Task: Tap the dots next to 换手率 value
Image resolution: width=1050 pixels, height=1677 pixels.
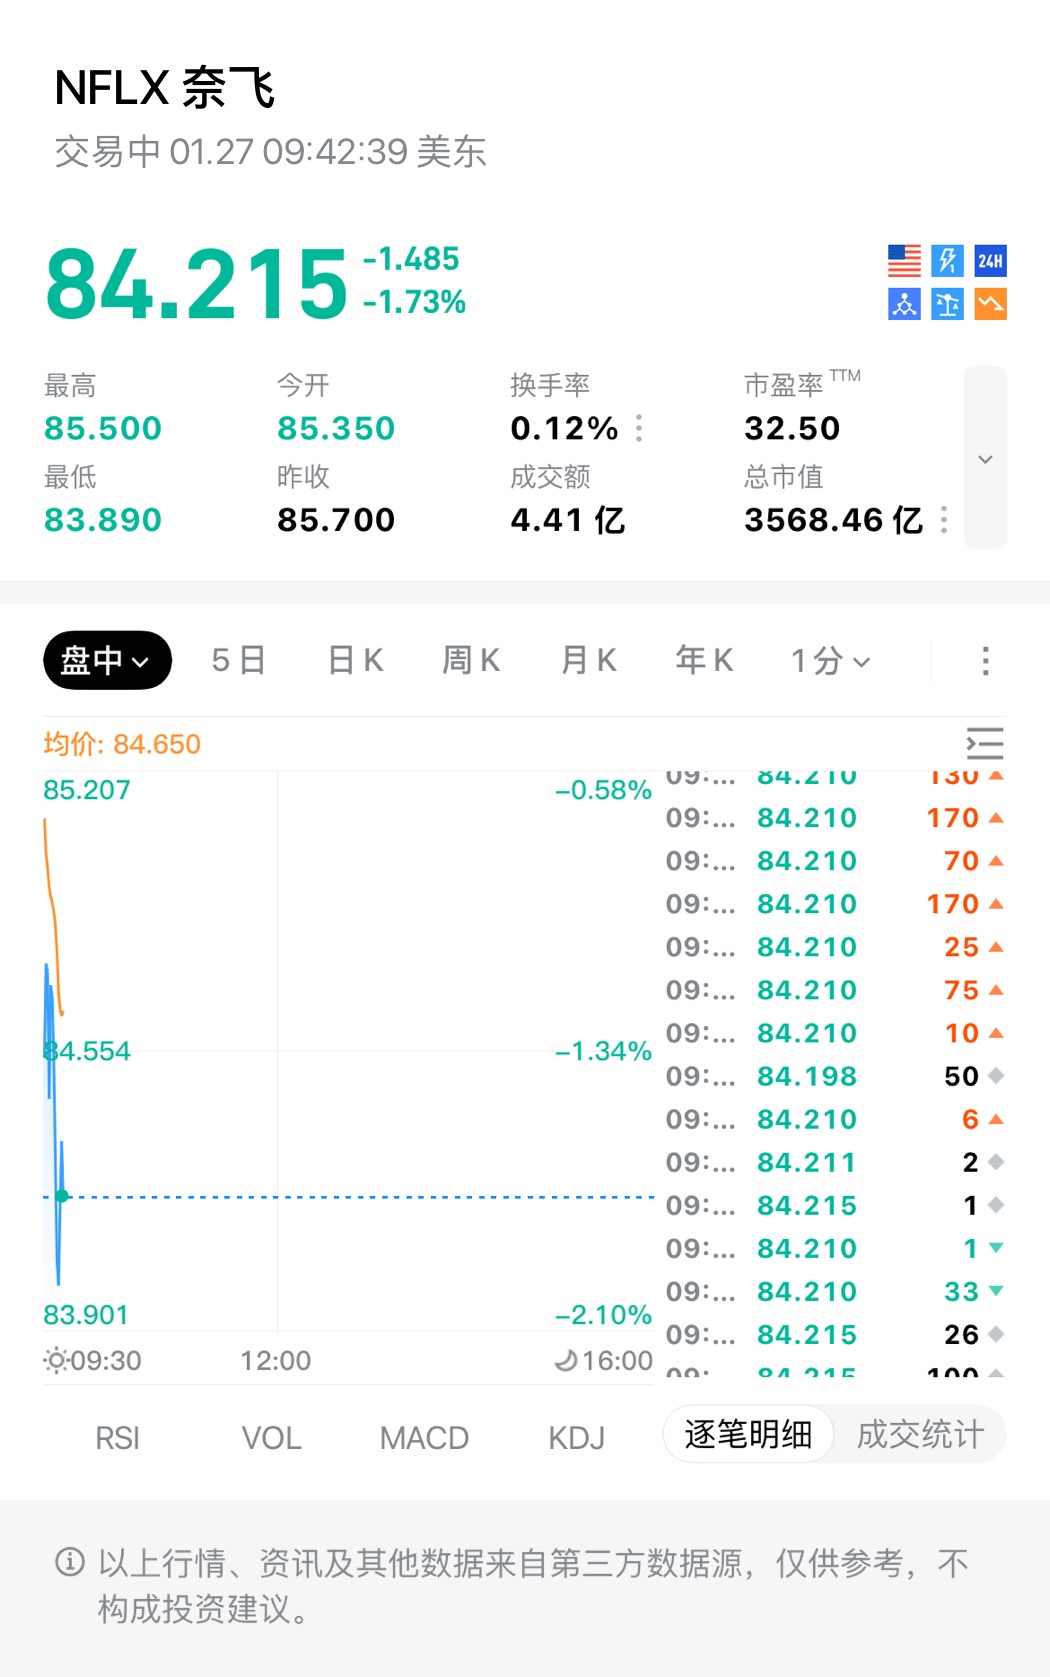Action: coord(639,428)
